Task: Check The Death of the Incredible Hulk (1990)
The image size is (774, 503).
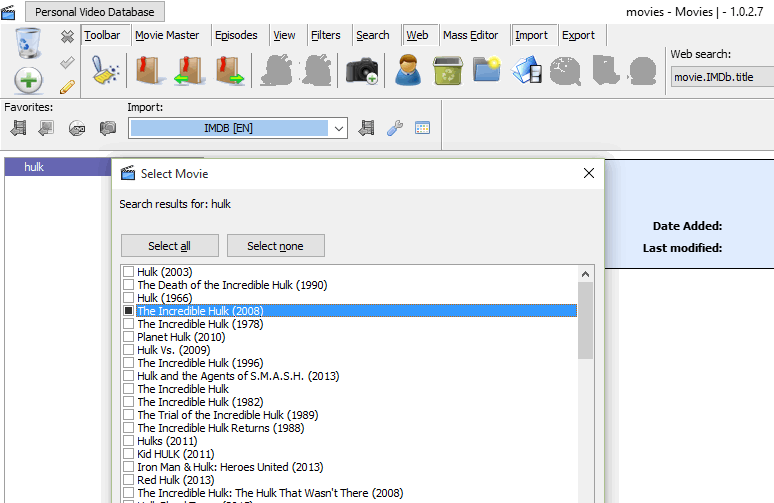Action: tap(129, 285)
